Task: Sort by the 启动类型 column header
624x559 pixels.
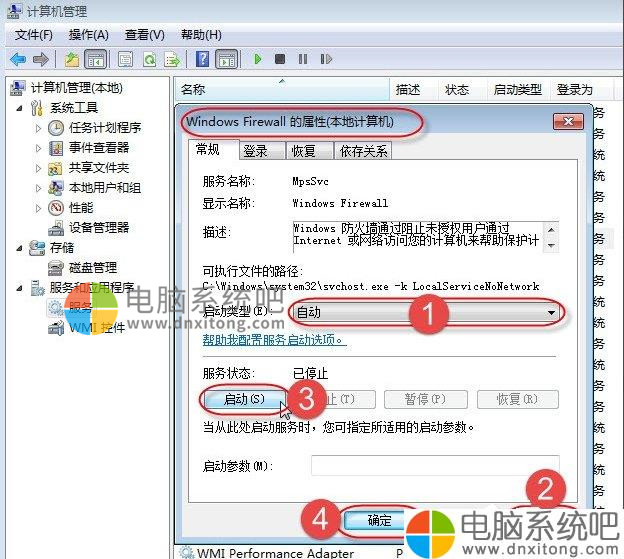Action: pos(519,90)
